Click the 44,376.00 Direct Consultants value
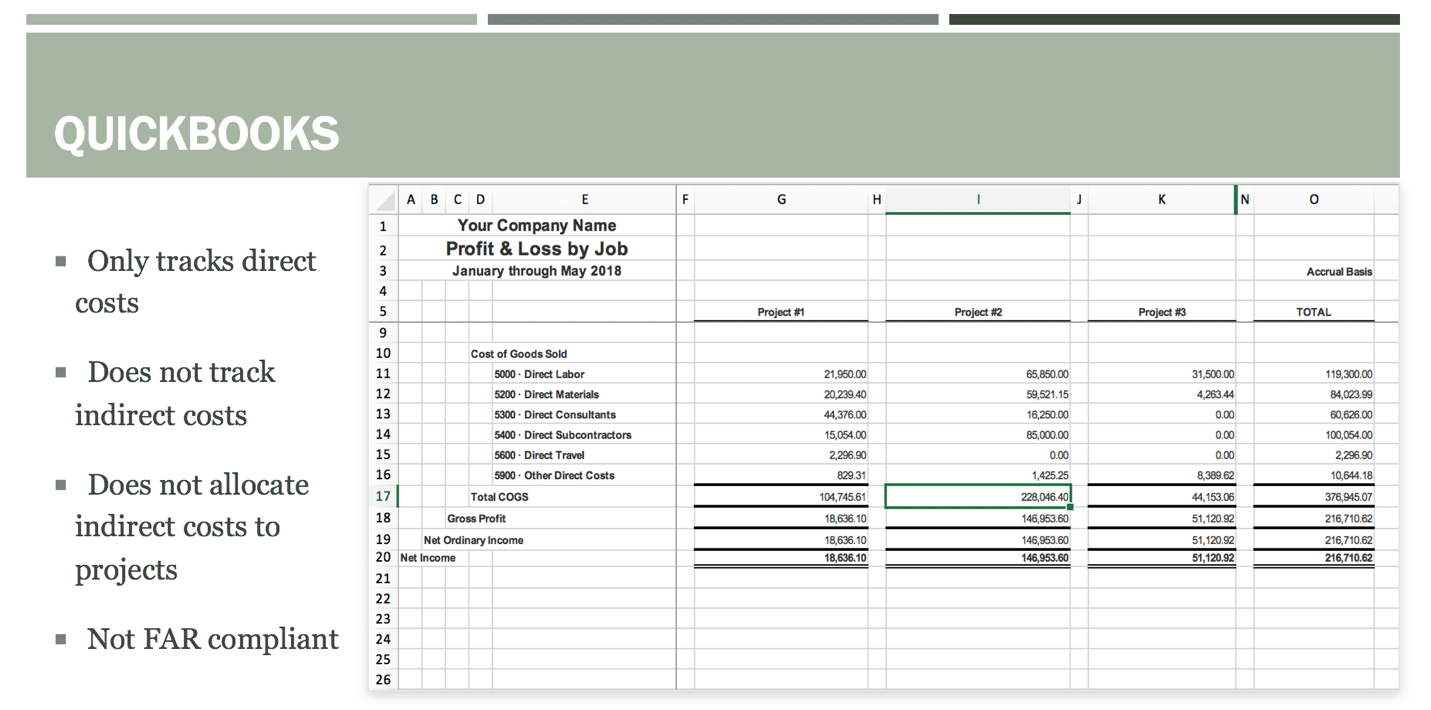 pyautogui.click(x=845, y=414)
